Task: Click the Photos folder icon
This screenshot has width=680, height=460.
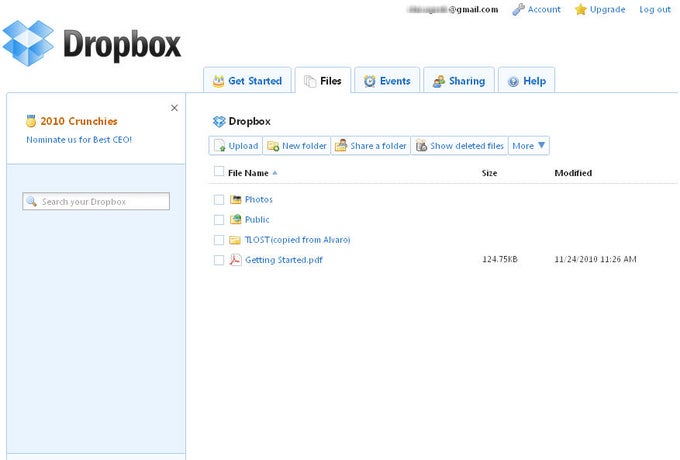Action: pyautogui.click(x=235, y=199)
